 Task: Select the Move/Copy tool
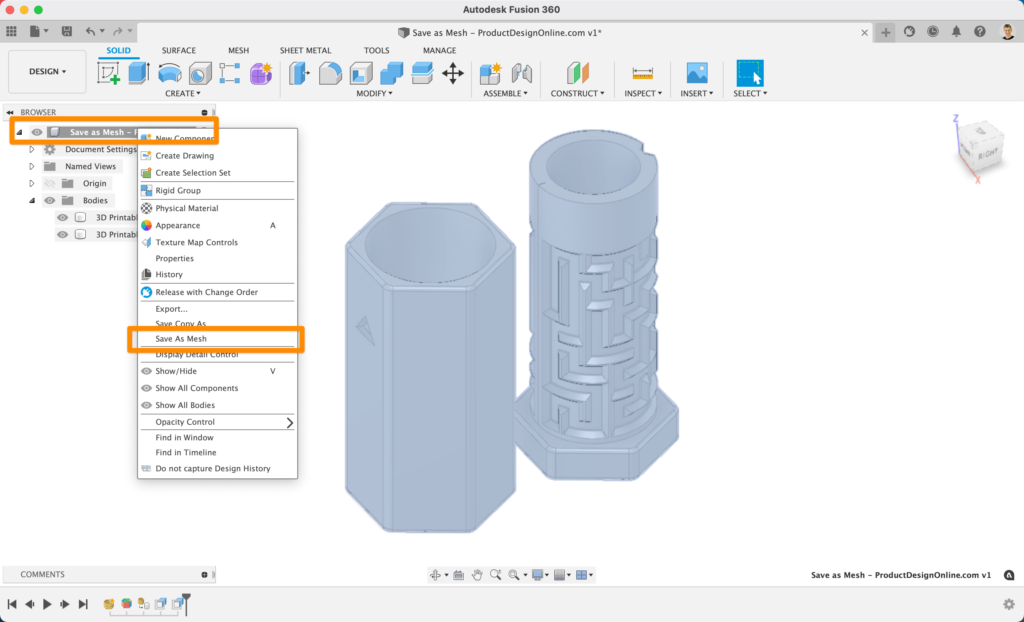pyautogui.click(x=453, y=73)
